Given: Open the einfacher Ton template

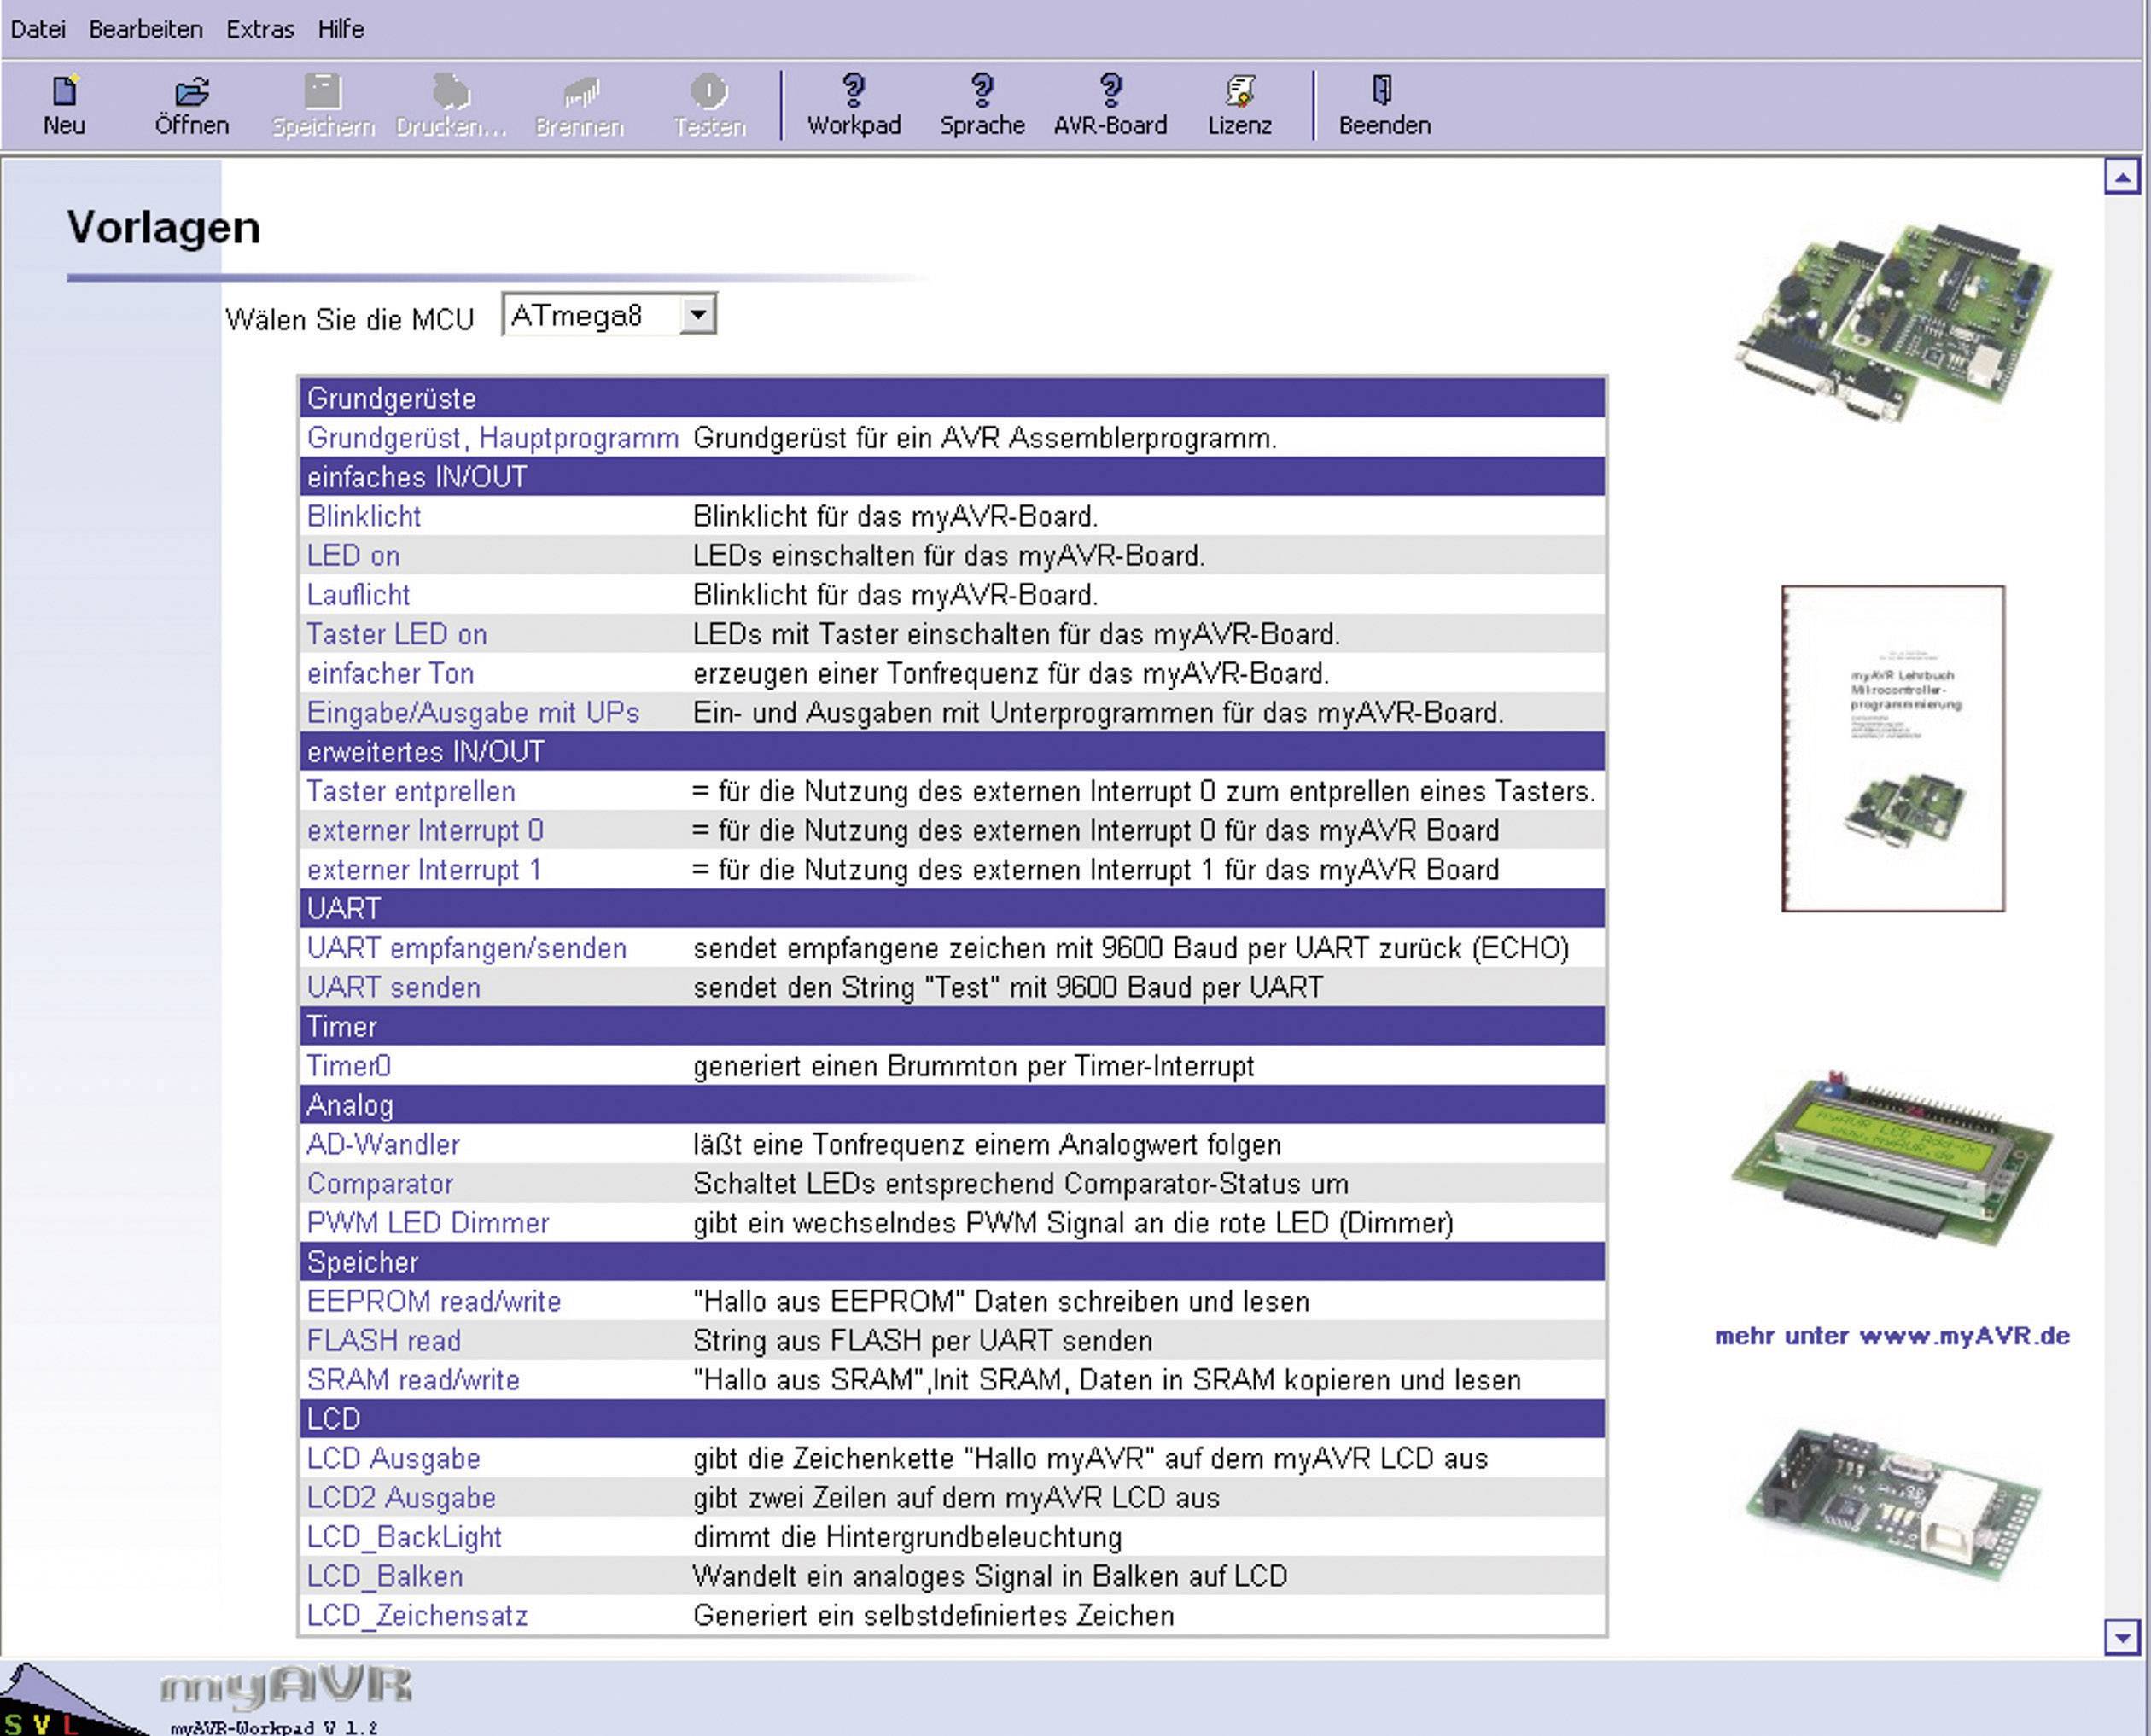Looking at the screenshot, I should coord(390,673).
